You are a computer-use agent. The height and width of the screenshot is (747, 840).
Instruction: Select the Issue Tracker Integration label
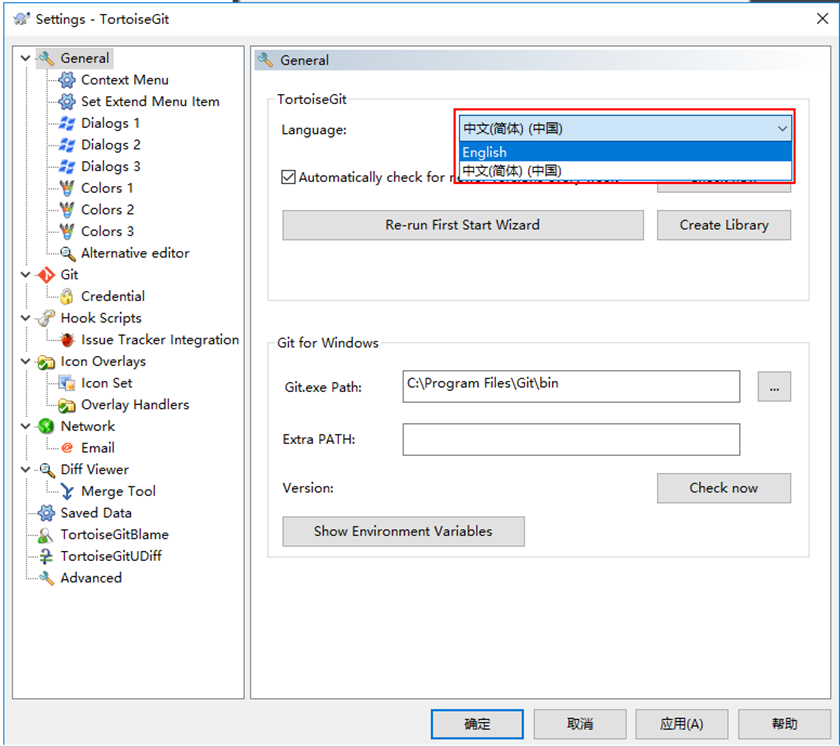[160, 340]
